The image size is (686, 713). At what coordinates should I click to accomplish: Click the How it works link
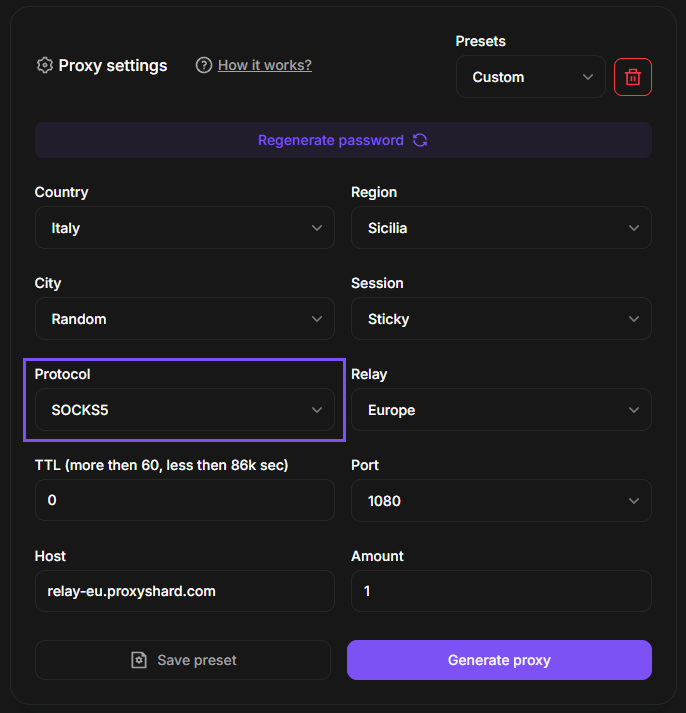coord(265,65)
